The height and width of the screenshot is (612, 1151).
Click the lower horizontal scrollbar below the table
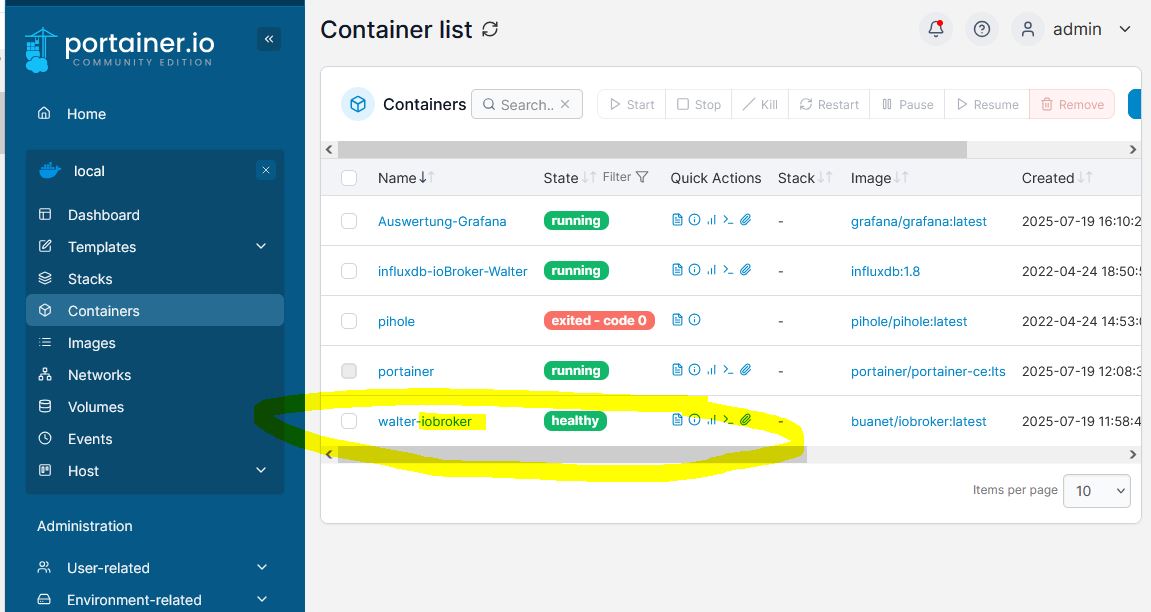(x=572, y=454)
